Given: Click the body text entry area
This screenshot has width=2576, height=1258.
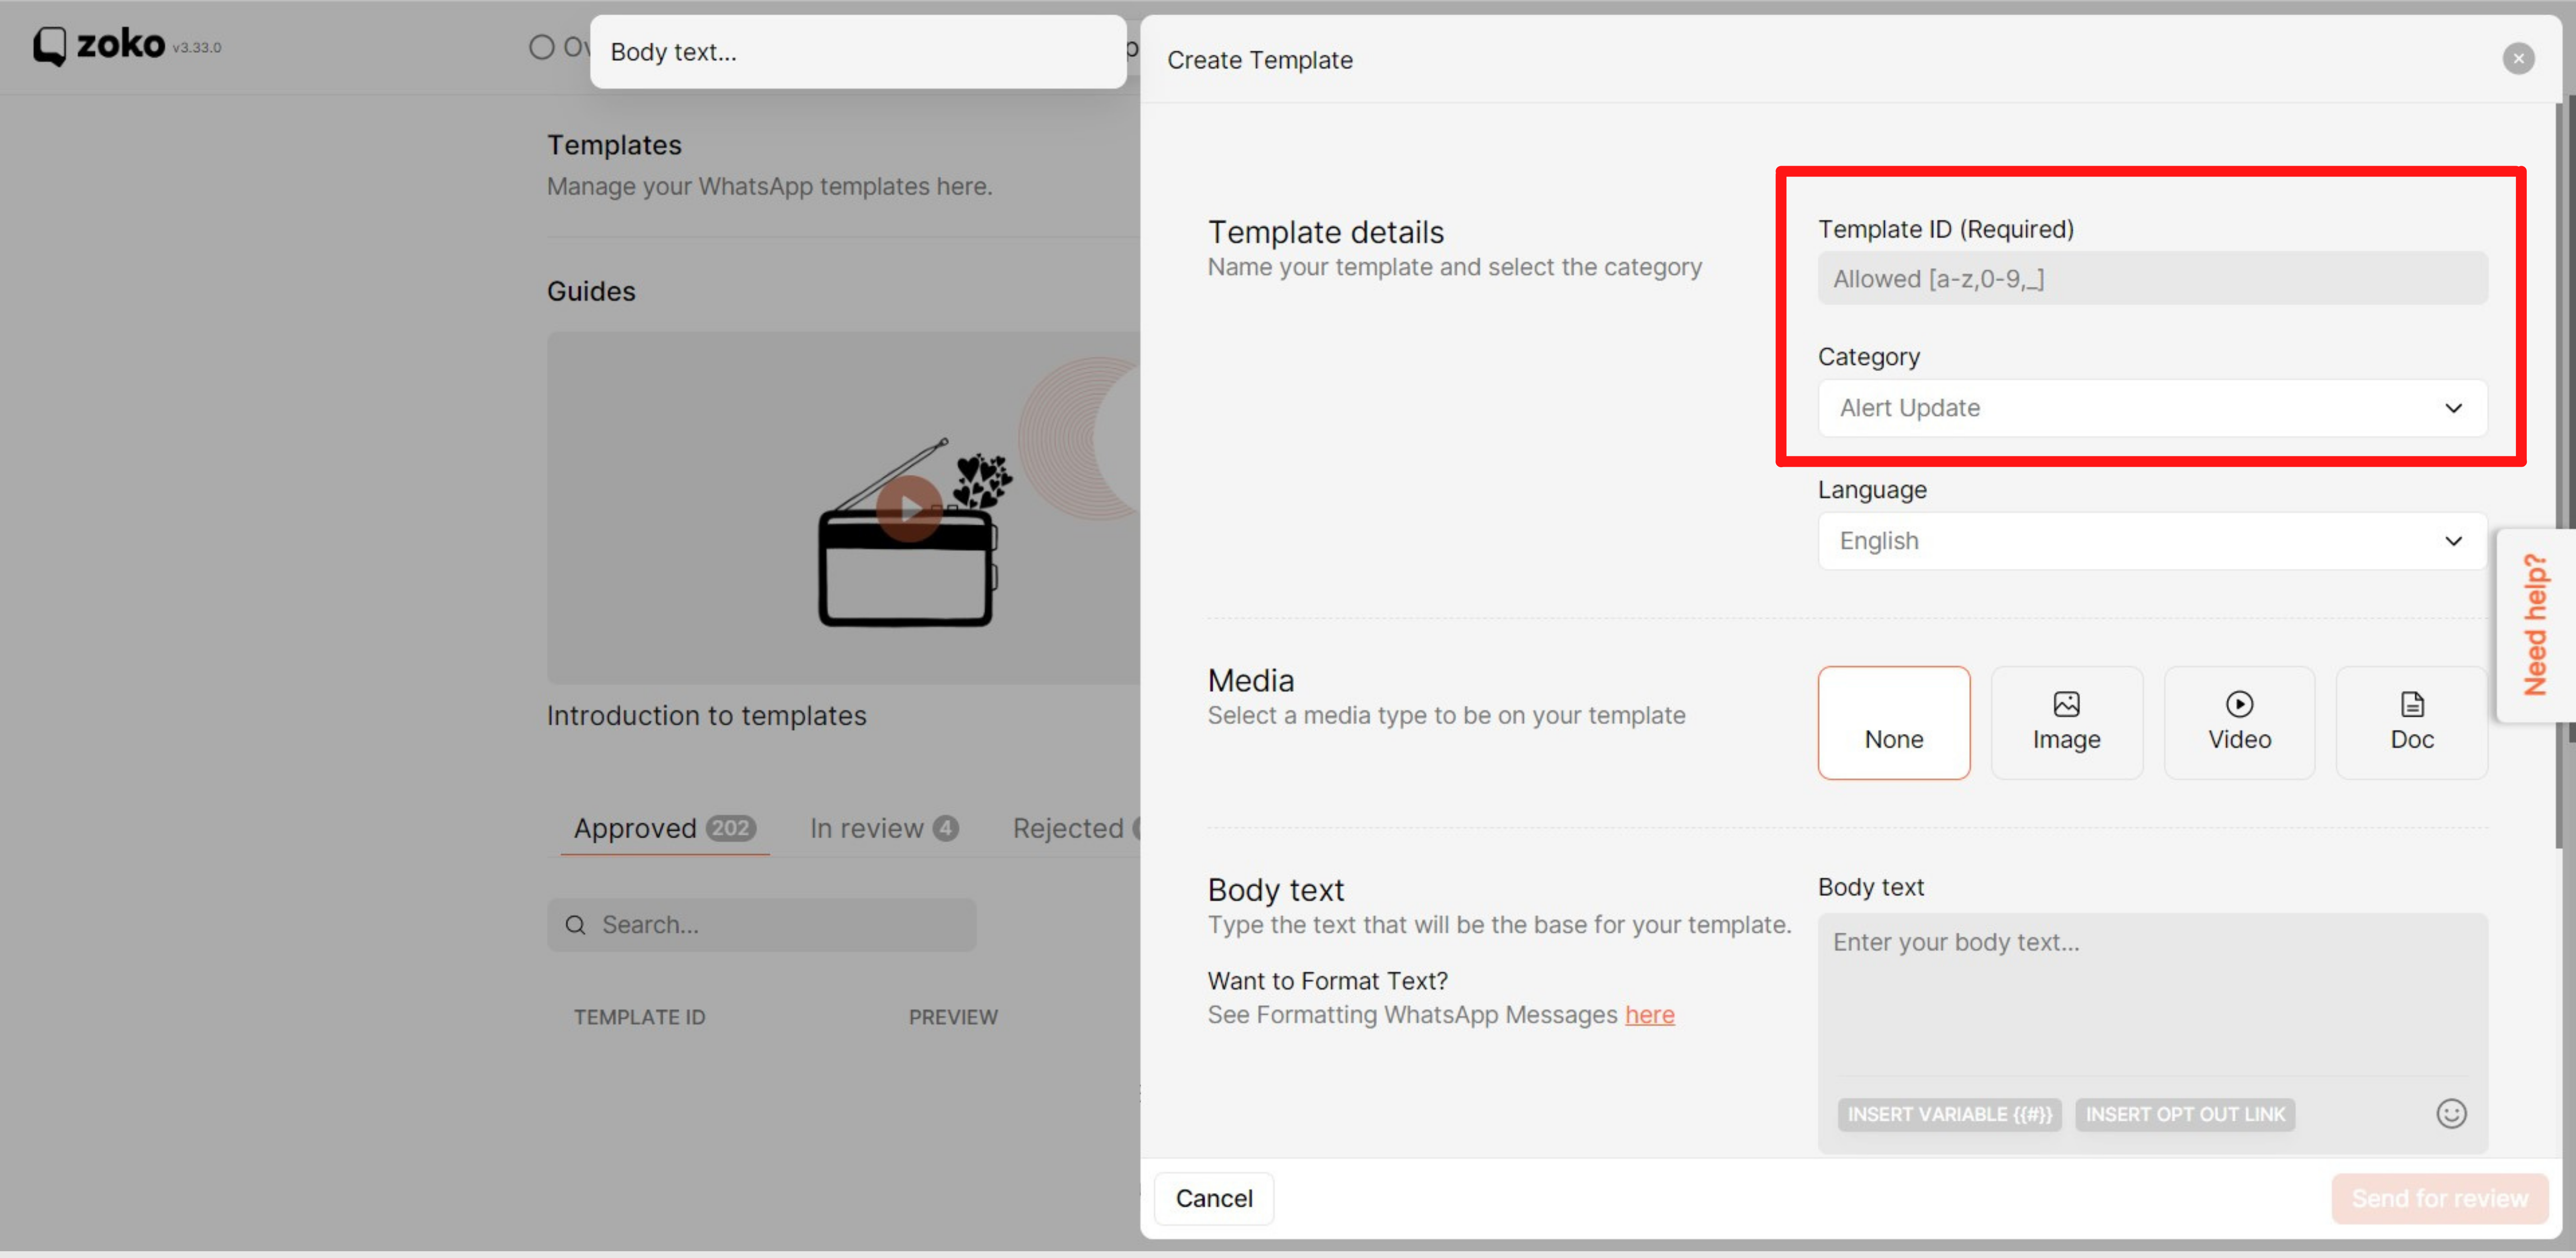Looking at the screenshot, I should coord(2151,994).
